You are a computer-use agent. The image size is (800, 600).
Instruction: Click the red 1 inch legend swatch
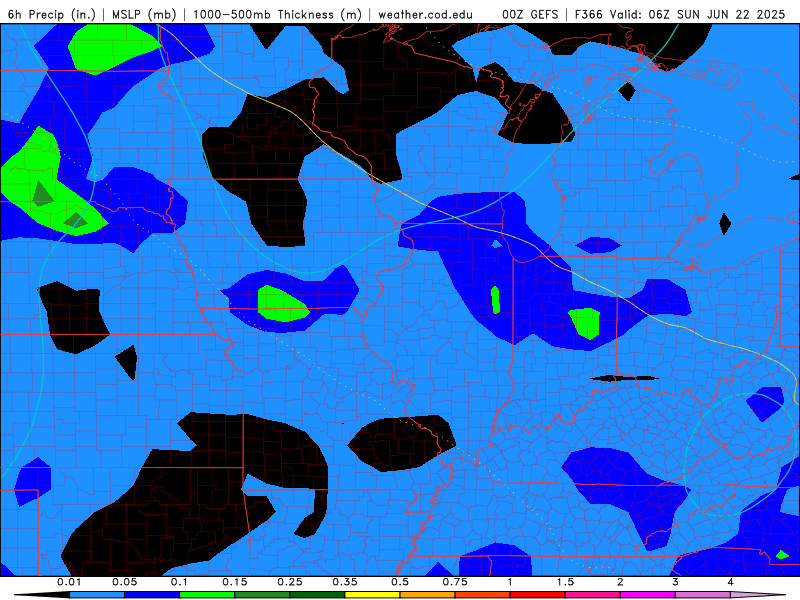[538, 595]
